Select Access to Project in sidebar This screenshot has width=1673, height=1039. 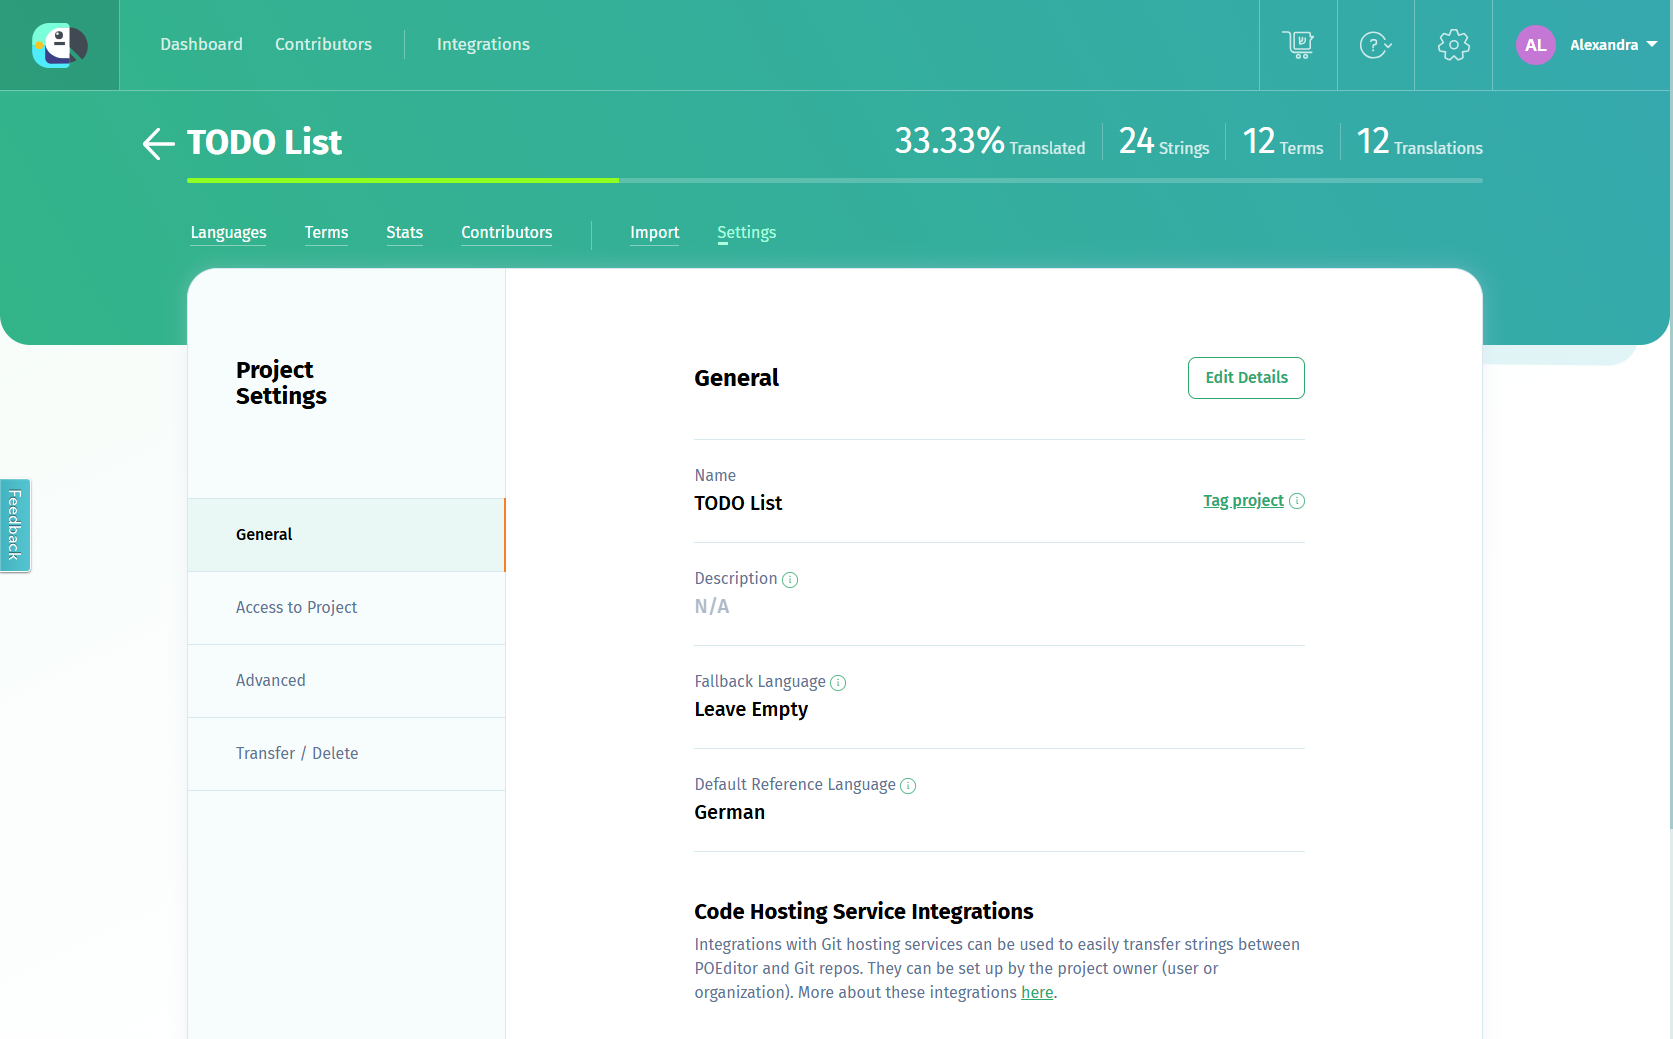[296, 608]
